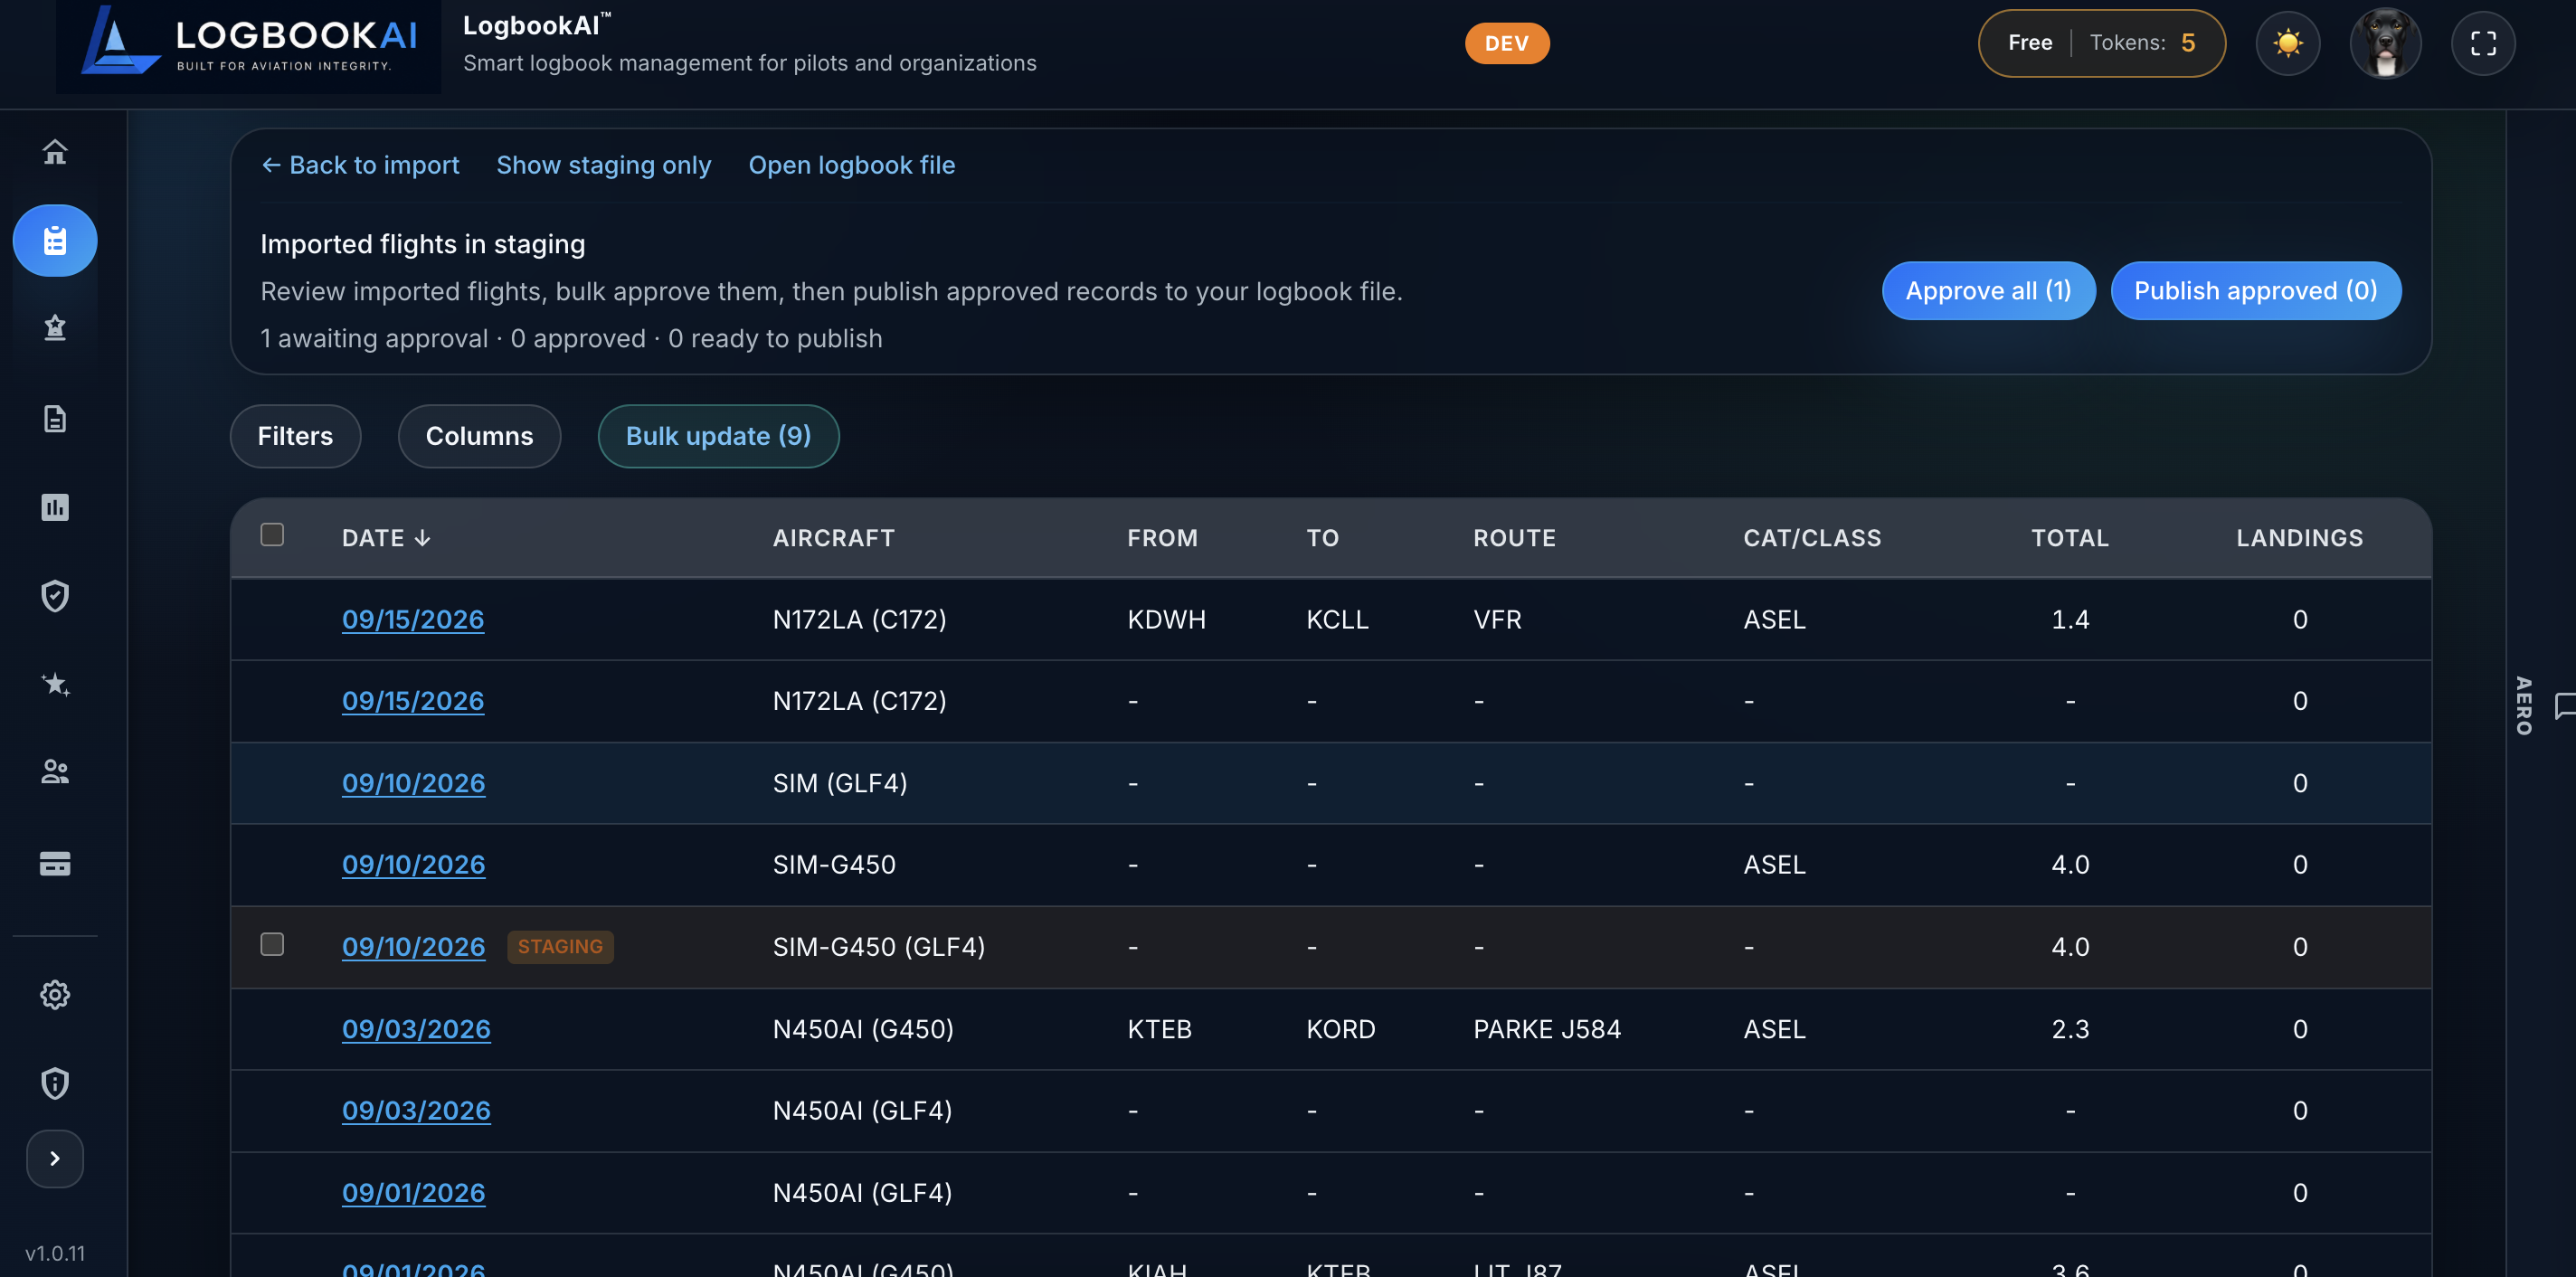2576x1277 pixels.
Task: Open the Filters panel
Action: [x=295, y=436]
